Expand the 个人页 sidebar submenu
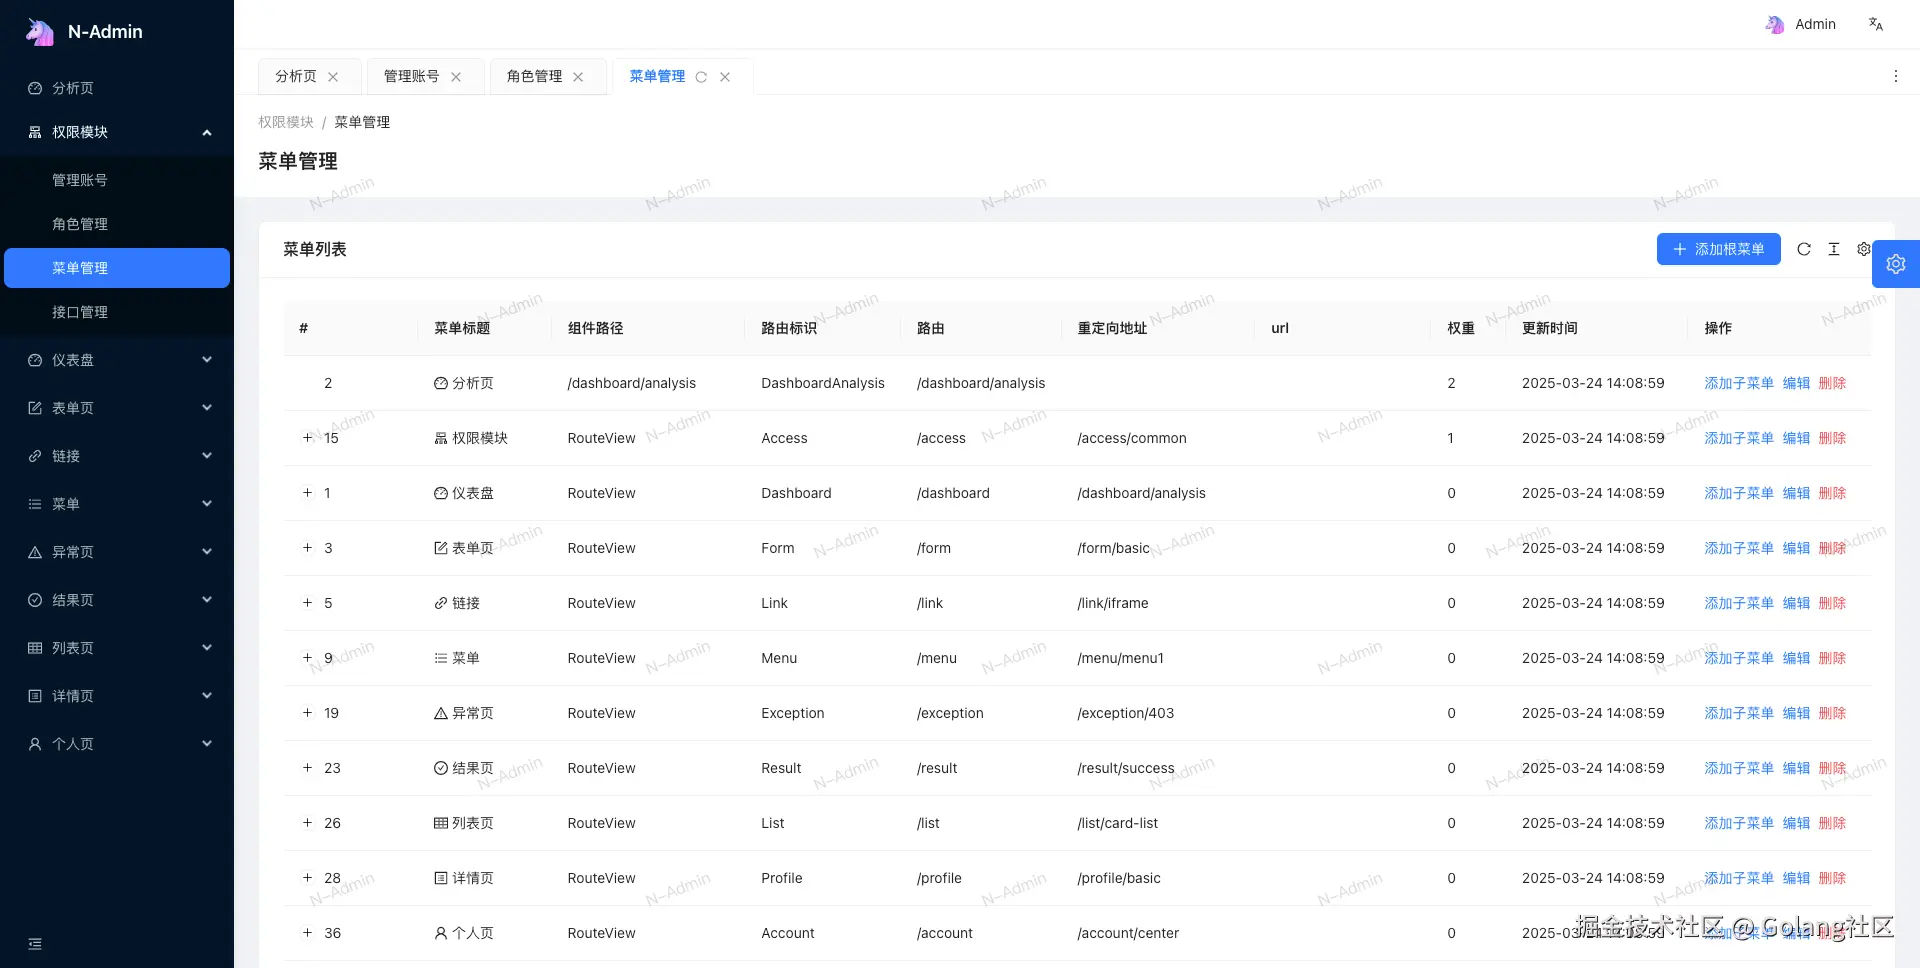Screen dimensions: 1920x968 tap(207, 744)
